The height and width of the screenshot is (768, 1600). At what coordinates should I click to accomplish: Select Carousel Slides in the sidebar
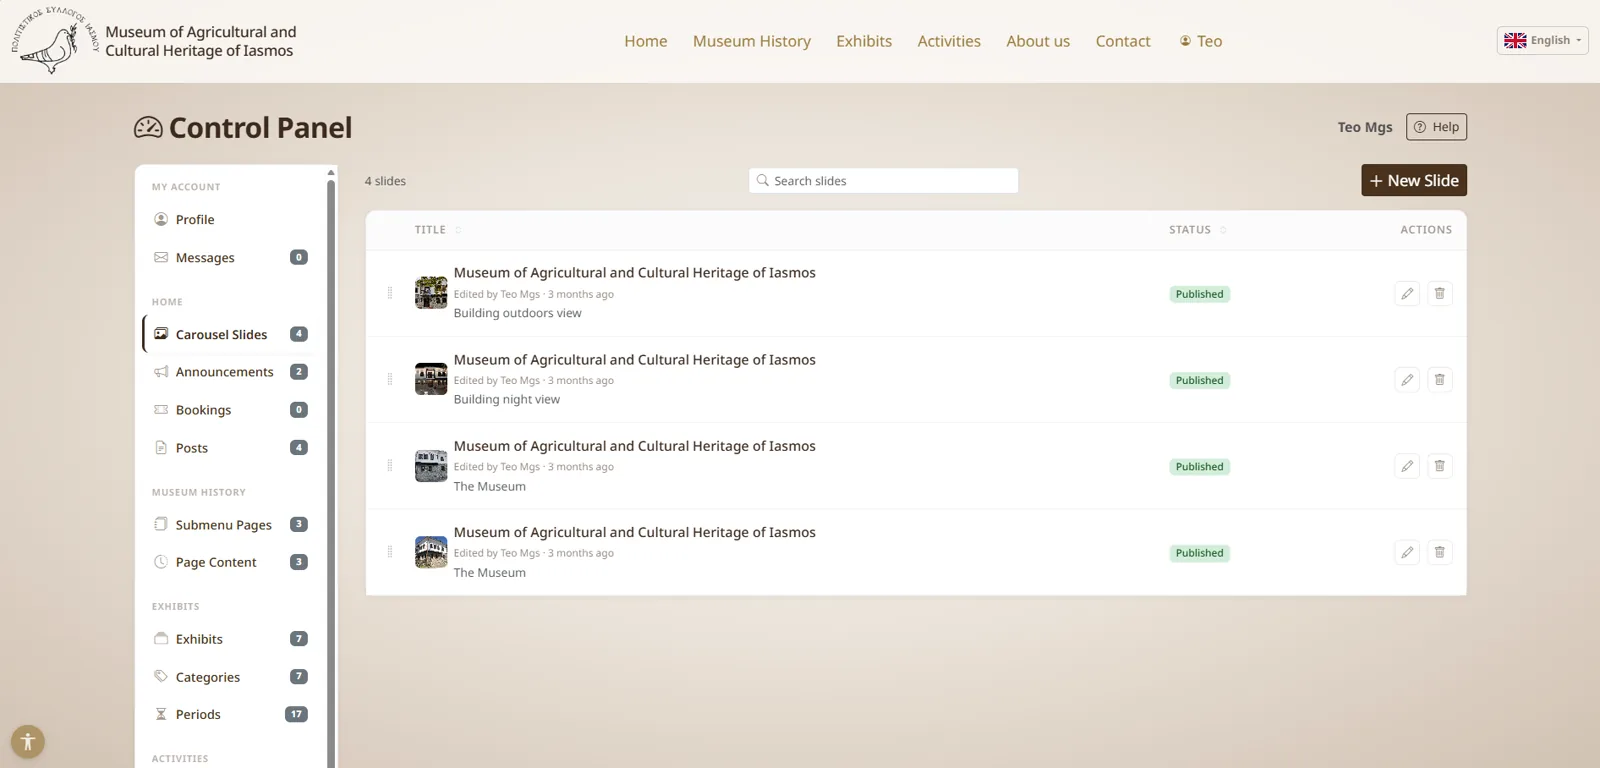pos(230,334)
